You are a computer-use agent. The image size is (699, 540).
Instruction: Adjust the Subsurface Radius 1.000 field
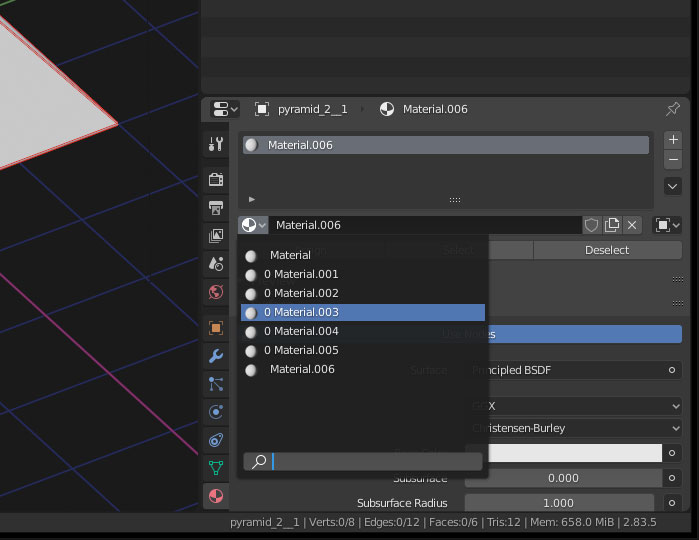coord(559,503)
